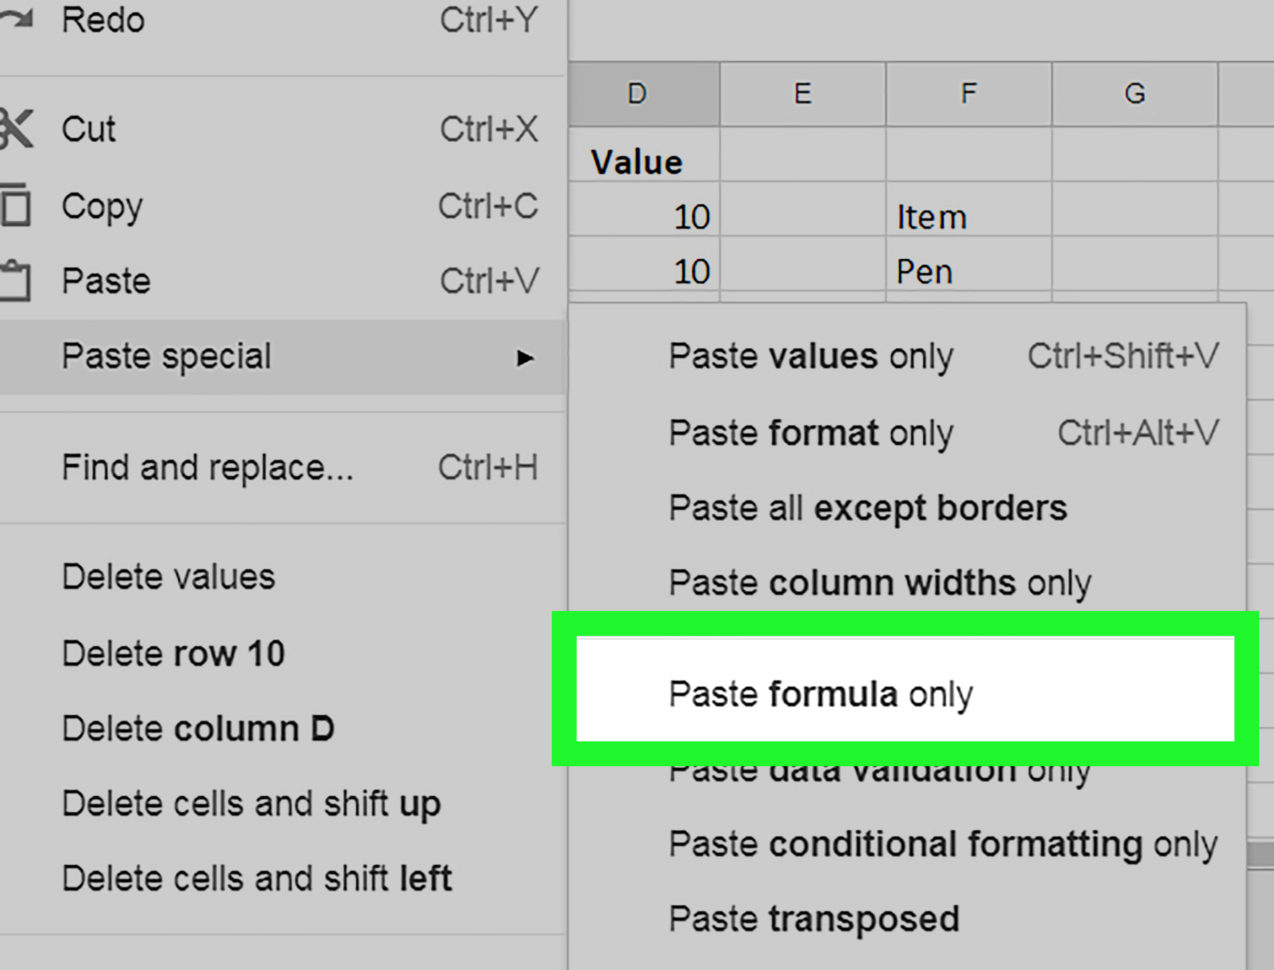Click the highlighted "Paste formula only" option
The height and width of the screenshot is (970, 1274).
coord(822,693)
